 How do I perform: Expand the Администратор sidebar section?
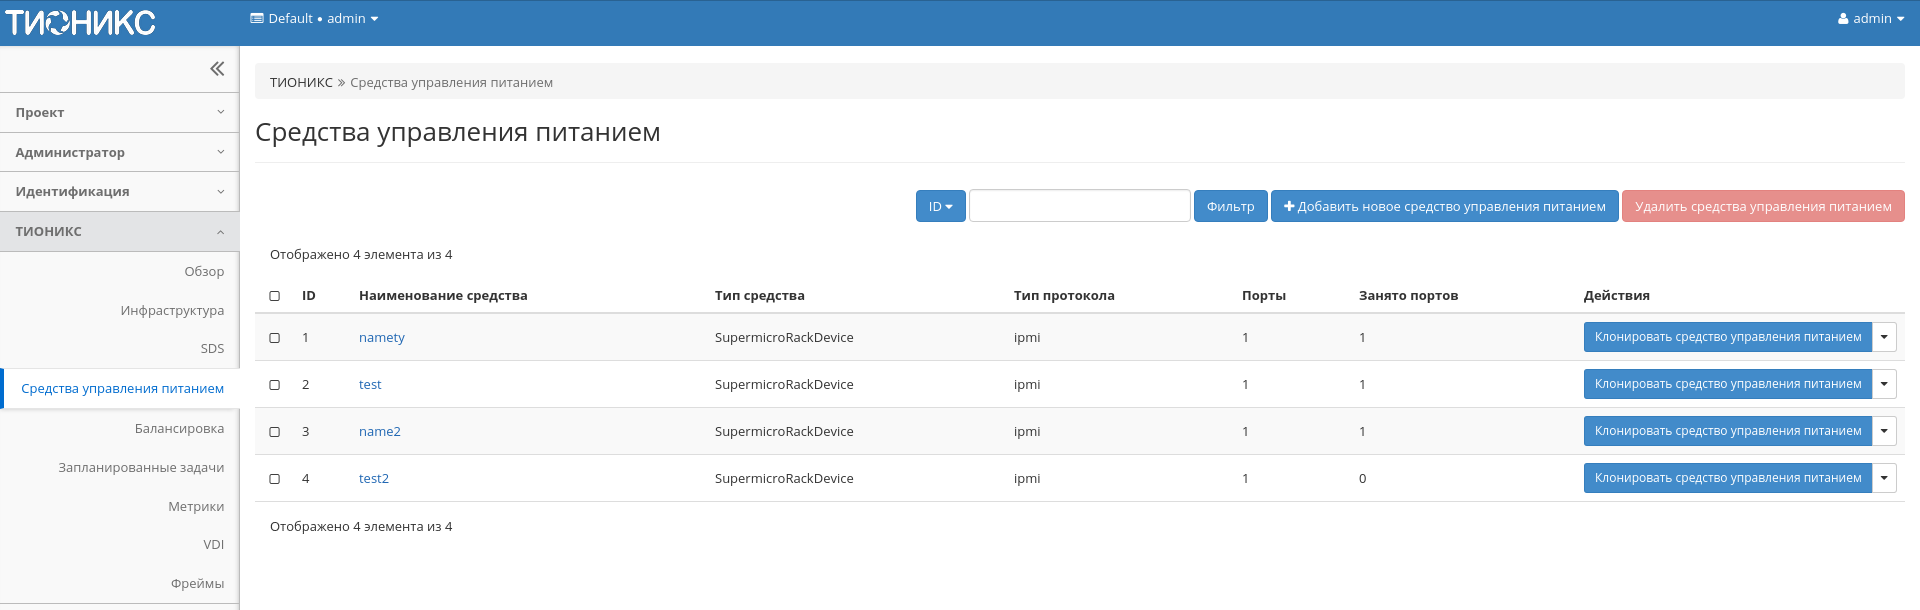(119, 153)
